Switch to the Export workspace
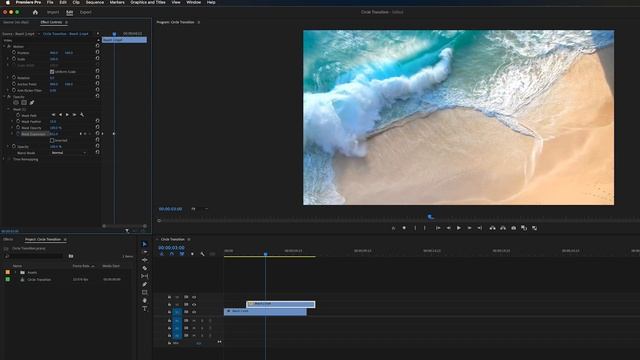Image resolution: width=640 pixels, height=360 pixels. (86, 12)
